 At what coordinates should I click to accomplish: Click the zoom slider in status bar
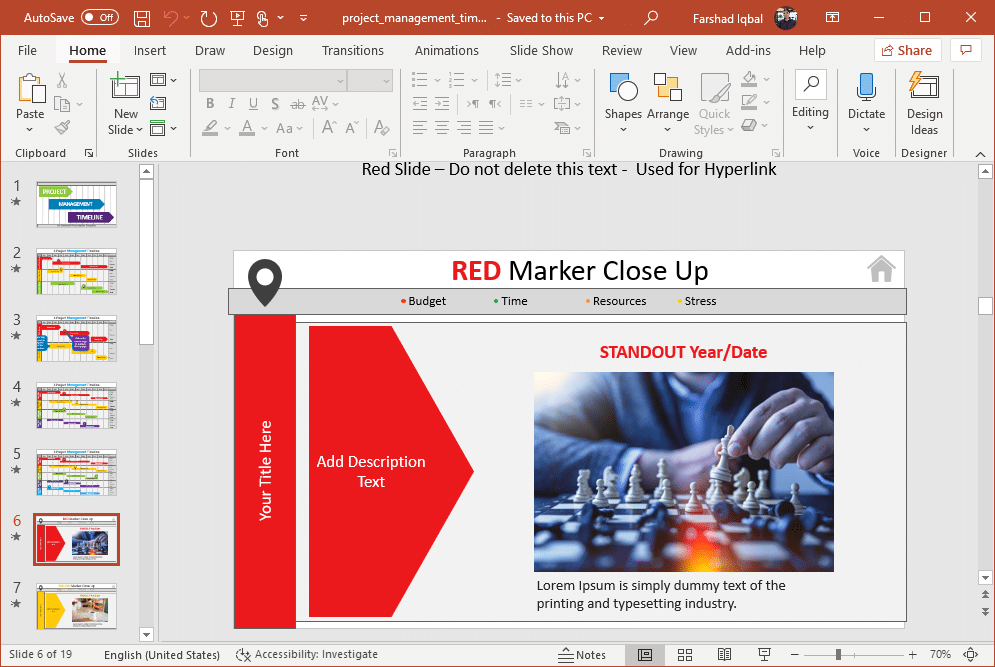pos(839,654)
